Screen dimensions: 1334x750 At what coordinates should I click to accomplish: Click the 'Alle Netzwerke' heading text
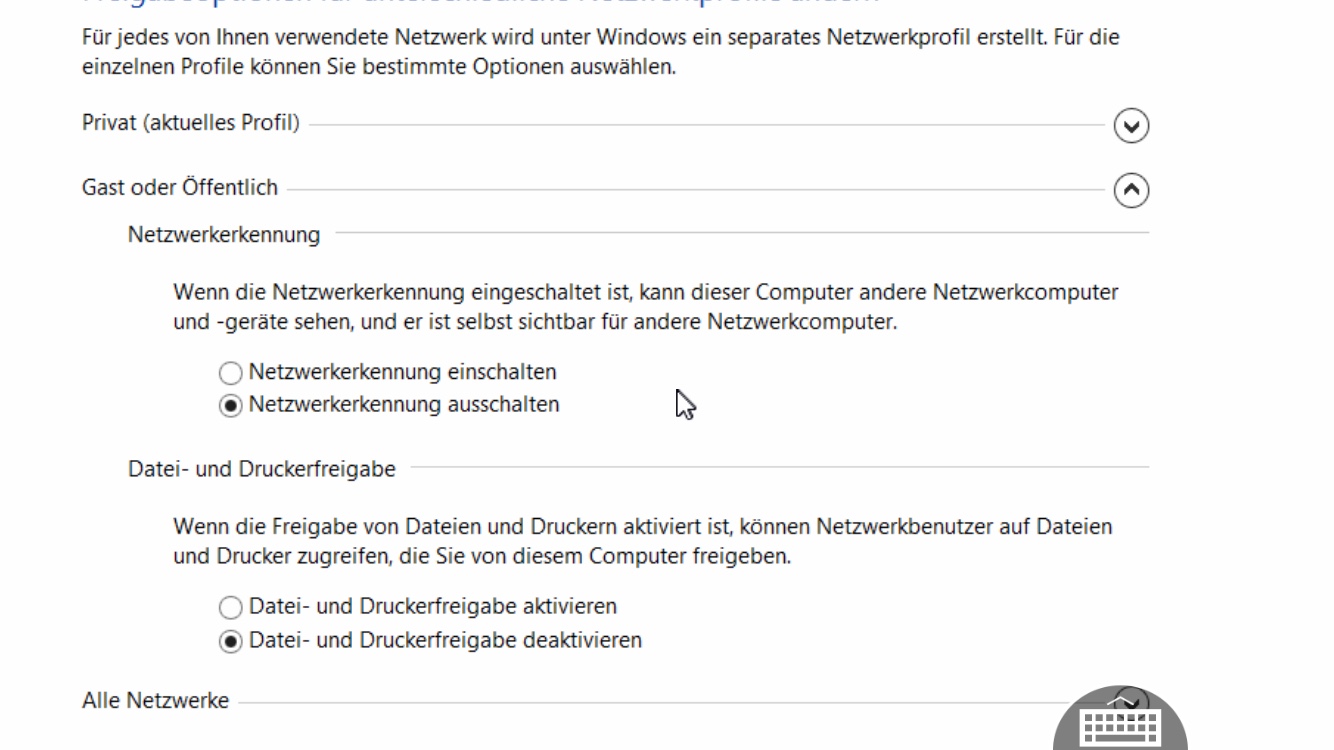[x=155, y=701]
